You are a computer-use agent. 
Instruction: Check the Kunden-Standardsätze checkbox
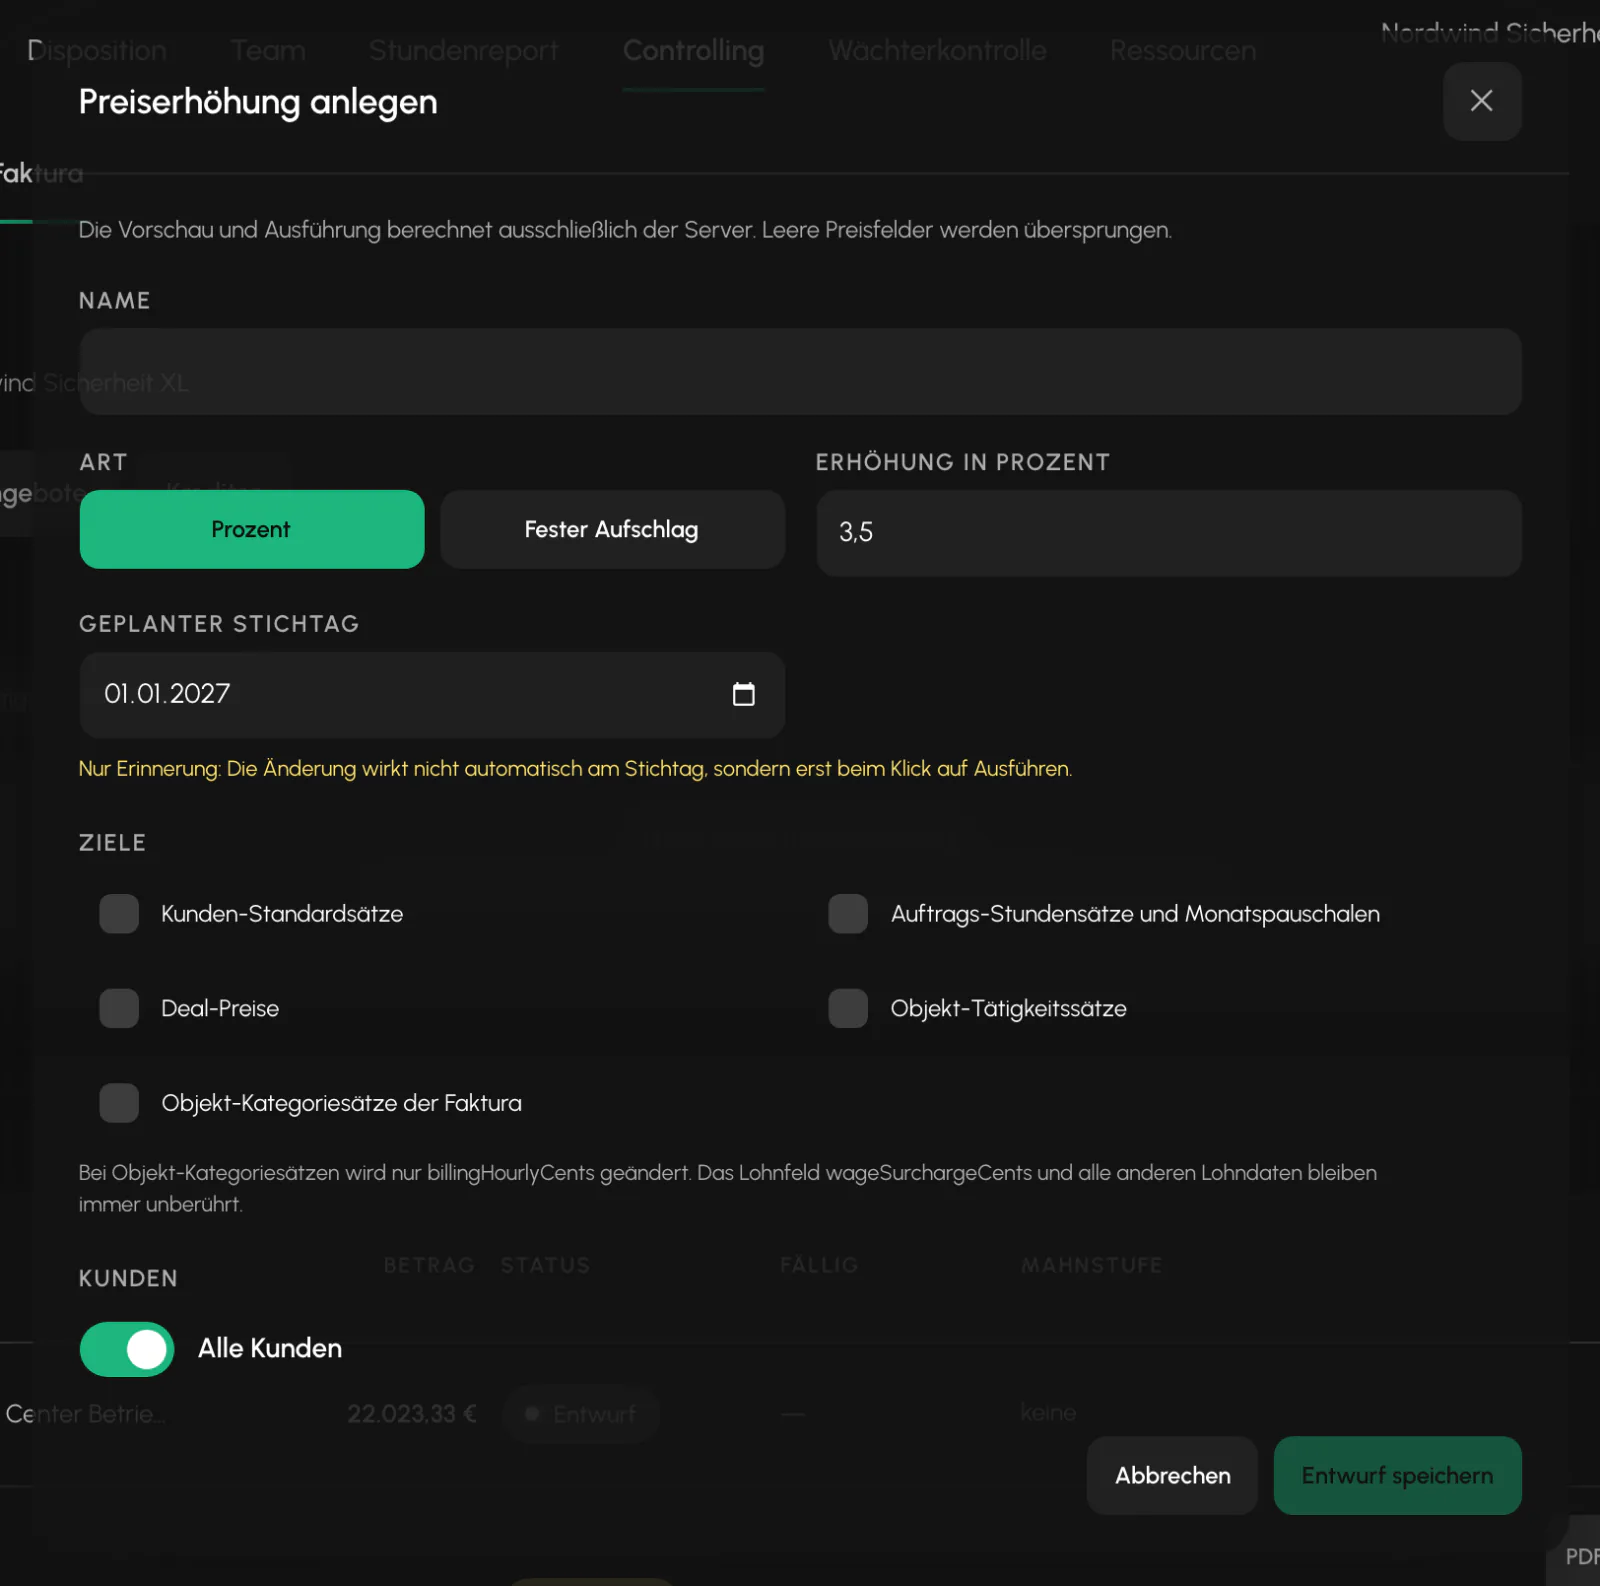click(119, 914)
